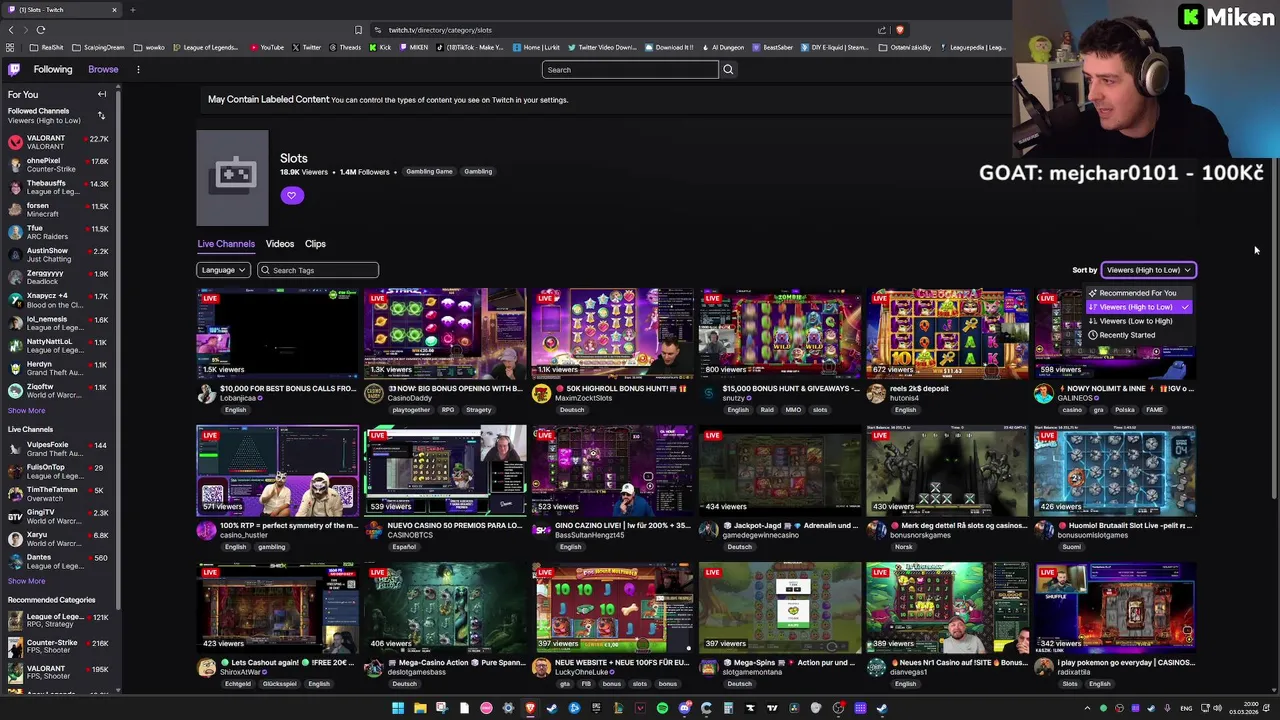Open File Explorer from the taskbar
This screenshot has width=1280, height=720.
click(x=420, y=708)
